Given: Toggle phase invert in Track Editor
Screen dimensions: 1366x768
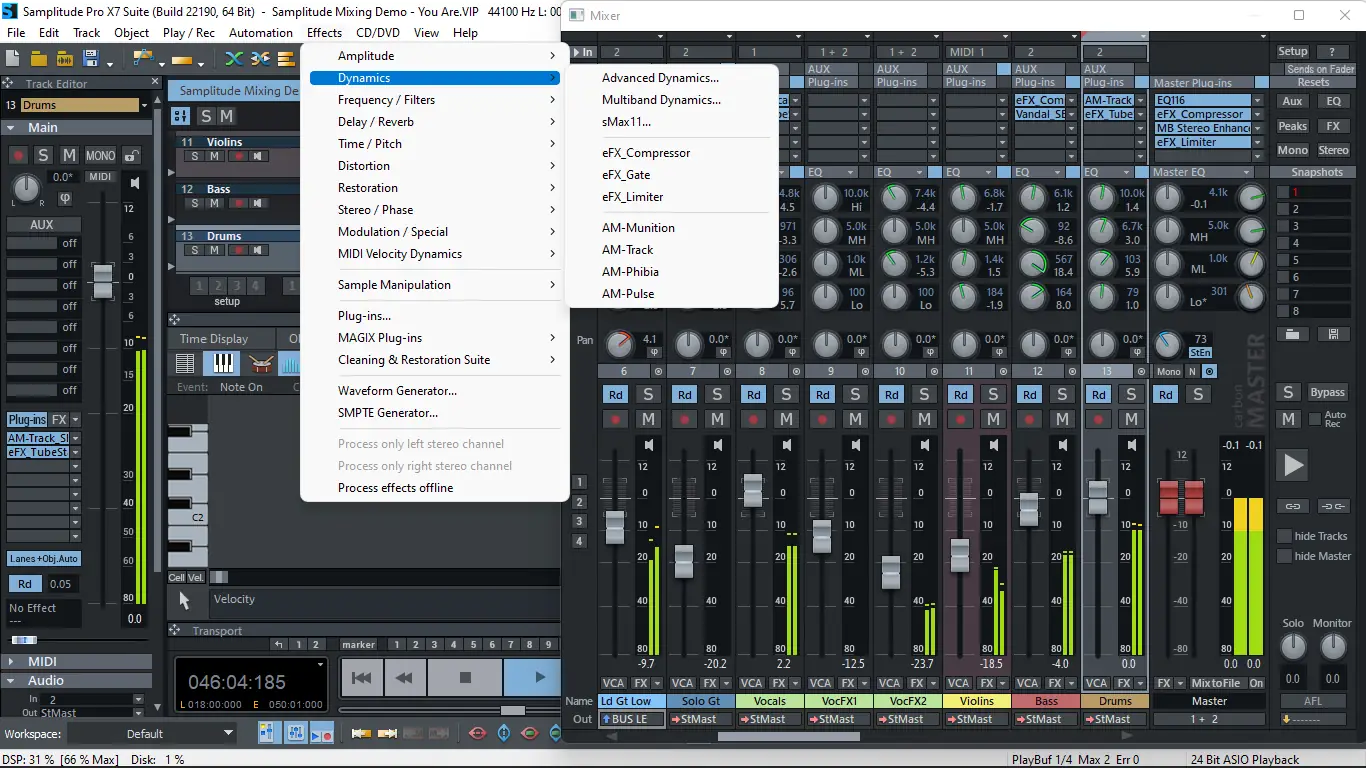Looking at the screenshot, I should pos(65,197).
